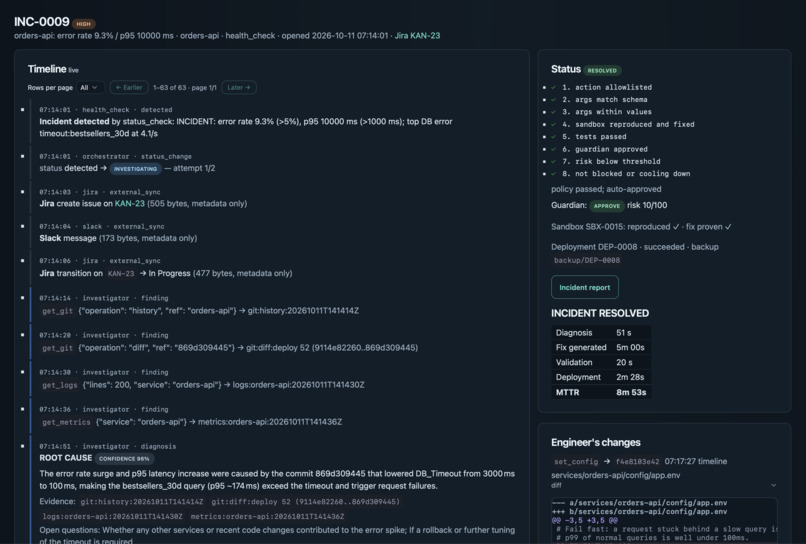Image resolution: width=806 pixels, height=544 pixels.
Task: Click '1–63 of 63 · page 1/1' pagination text
Action: (x=185, y=87)
